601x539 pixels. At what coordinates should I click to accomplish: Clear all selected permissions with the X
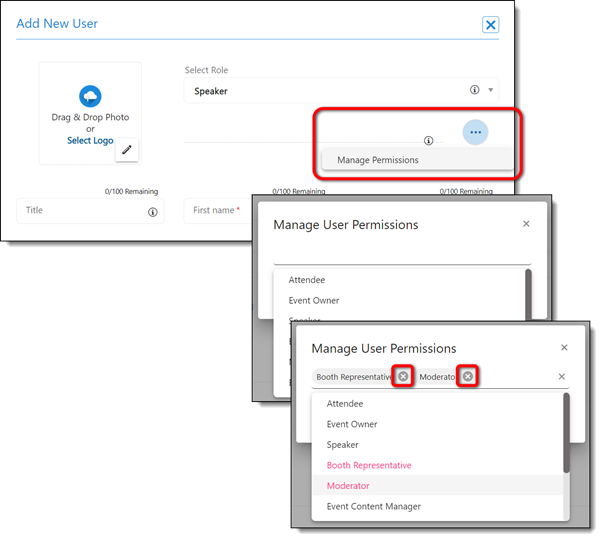click(561, 377)
